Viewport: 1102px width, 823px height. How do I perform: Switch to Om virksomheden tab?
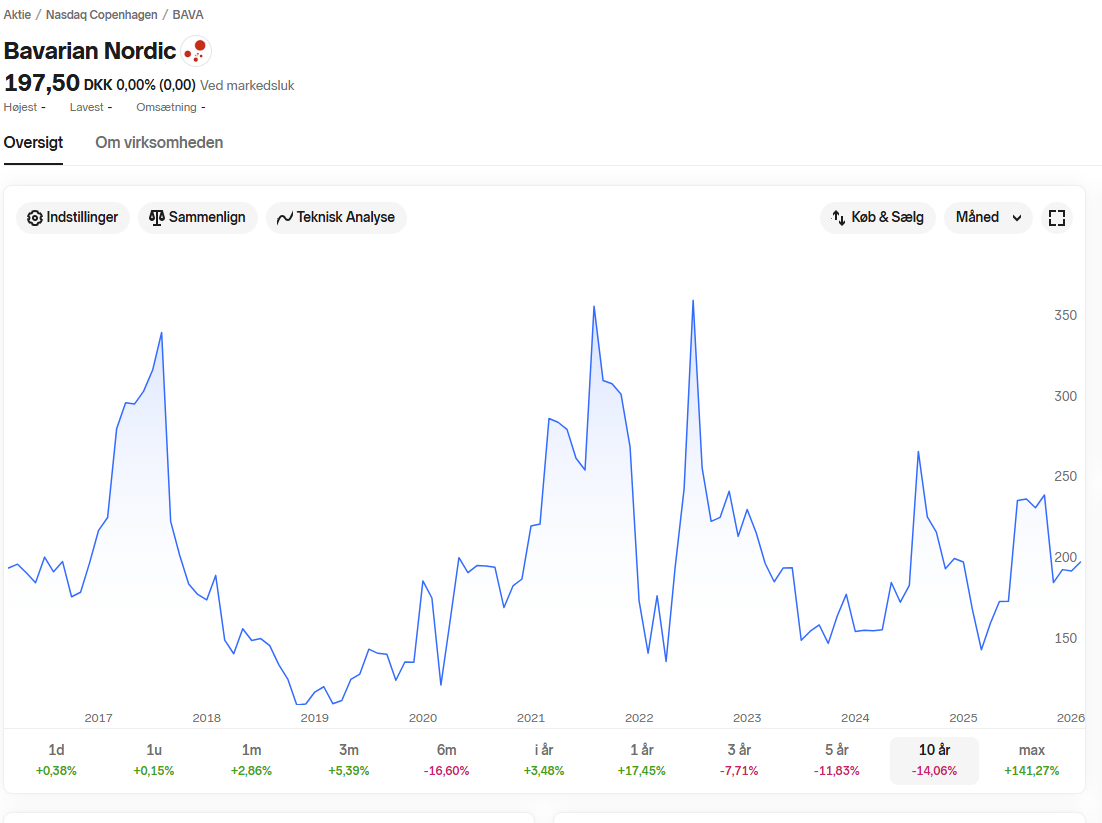[x=160, y=143]
